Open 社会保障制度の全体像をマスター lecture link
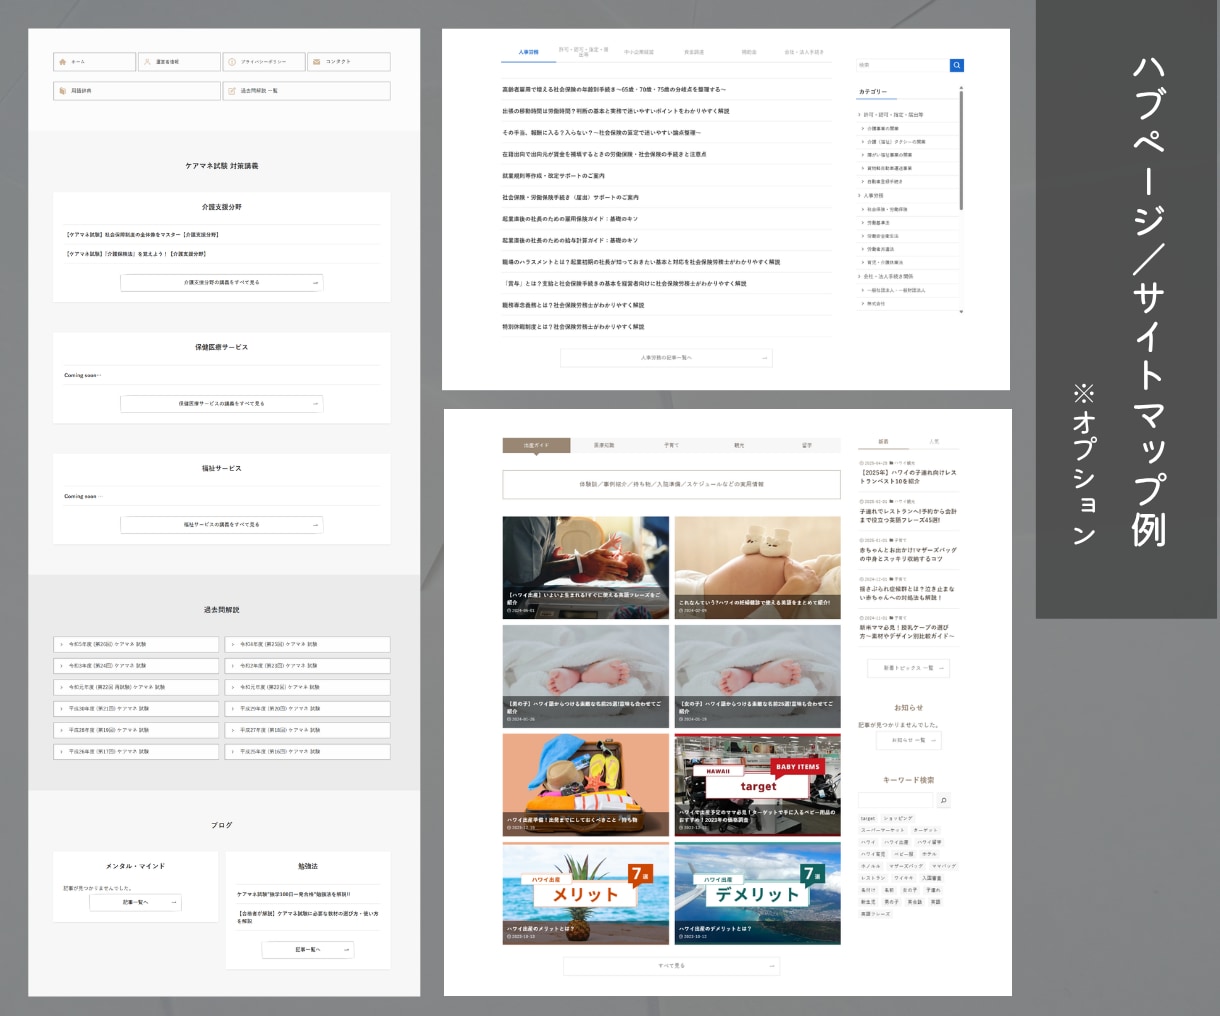Viewport: 1220px width, 1016px height. click(142, 235)
